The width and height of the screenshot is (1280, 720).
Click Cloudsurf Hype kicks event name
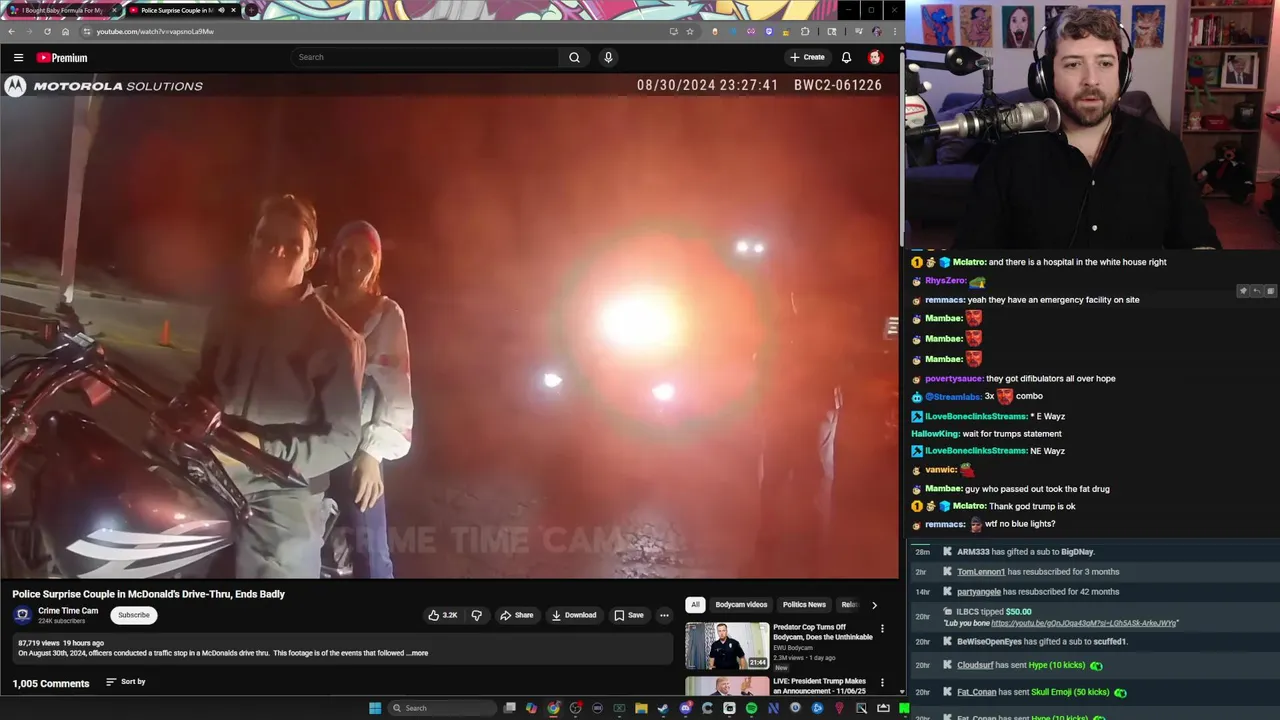(x=975, y=665)
